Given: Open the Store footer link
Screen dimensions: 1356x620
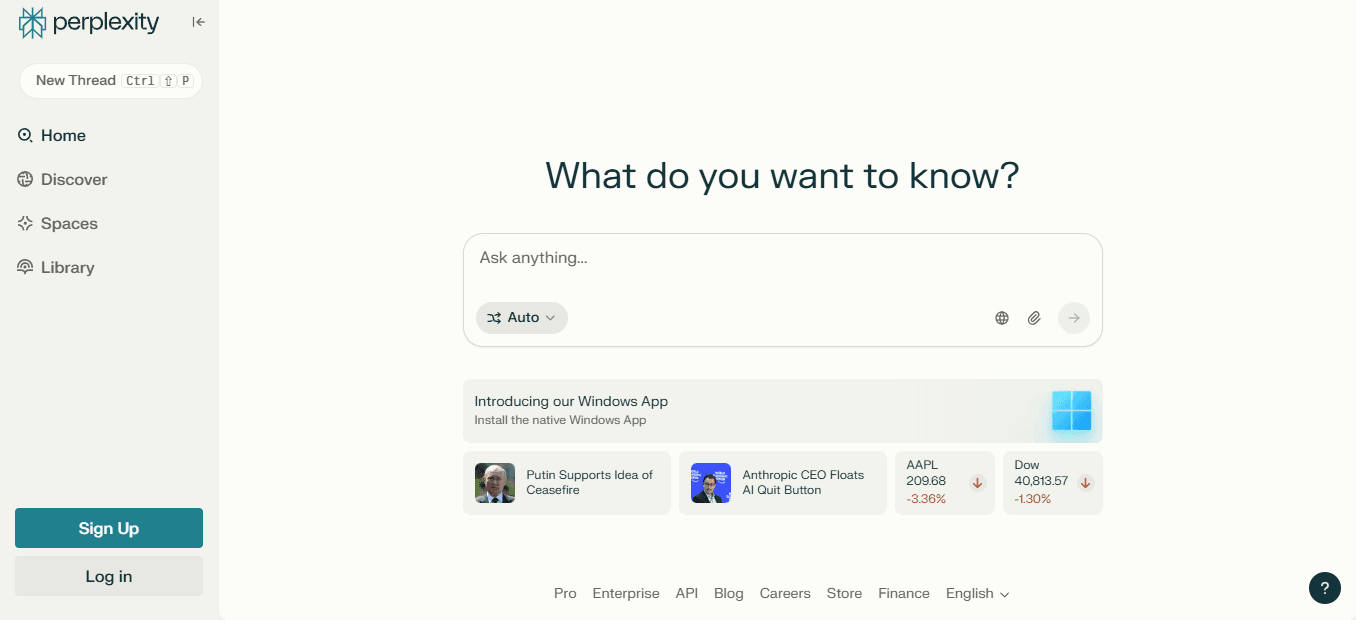Looking at the screenshot, I should pyautogui.click(x=844, y=594).
